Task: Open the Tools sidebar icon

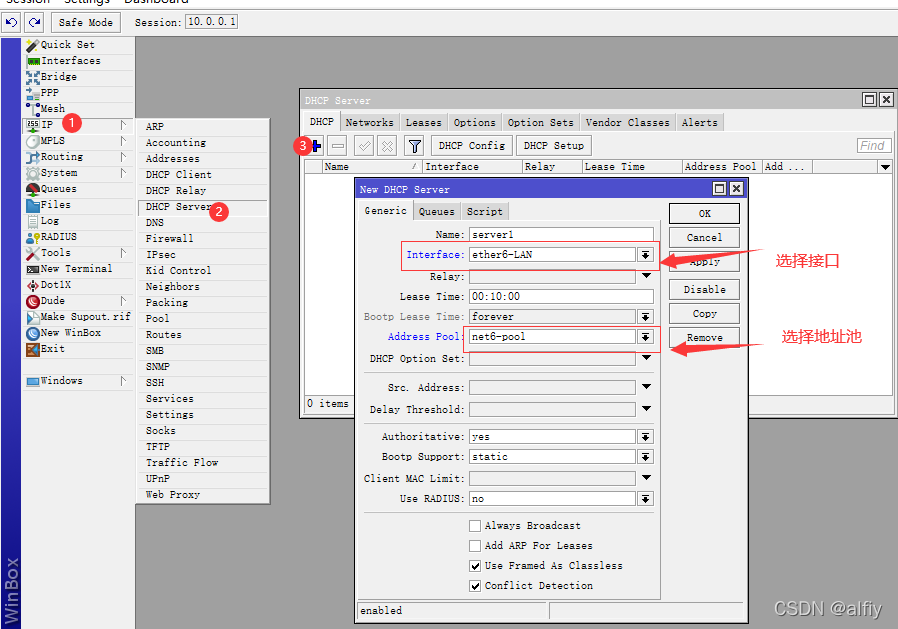Action: tap(33, 253)
